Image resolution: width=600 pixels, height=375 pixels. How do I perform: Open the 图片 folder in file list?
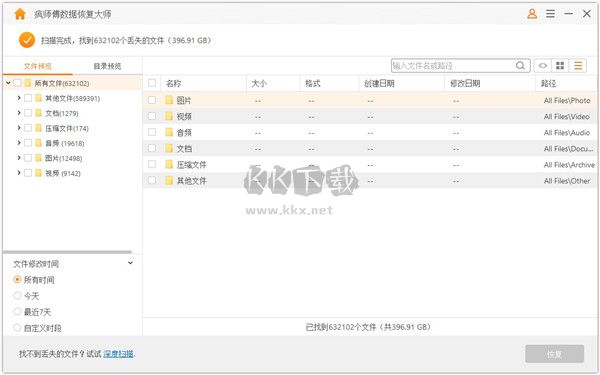click(x=184, y=100)
